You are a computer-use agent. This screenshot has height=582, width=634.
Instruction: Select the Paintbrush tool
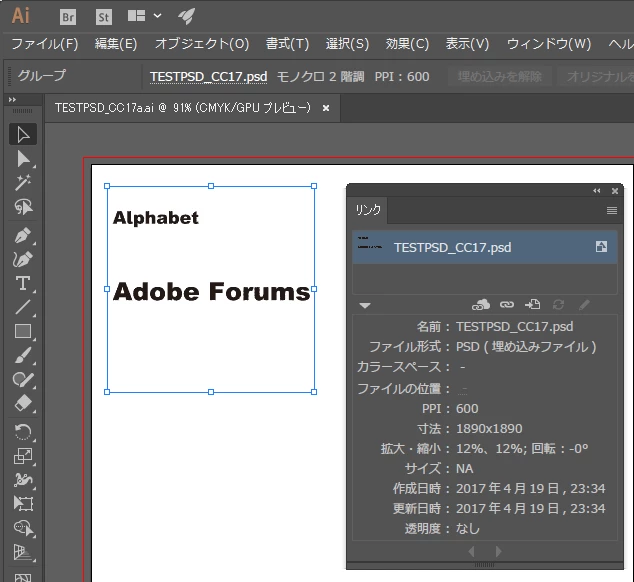[23, 356]
